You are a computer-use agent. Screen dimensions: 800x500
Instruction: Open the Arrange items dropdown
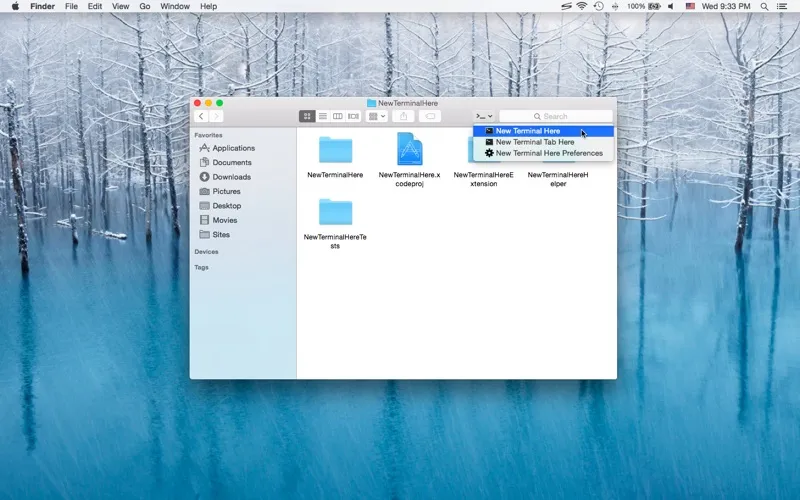pyautogui.click(x=377, y=116)
